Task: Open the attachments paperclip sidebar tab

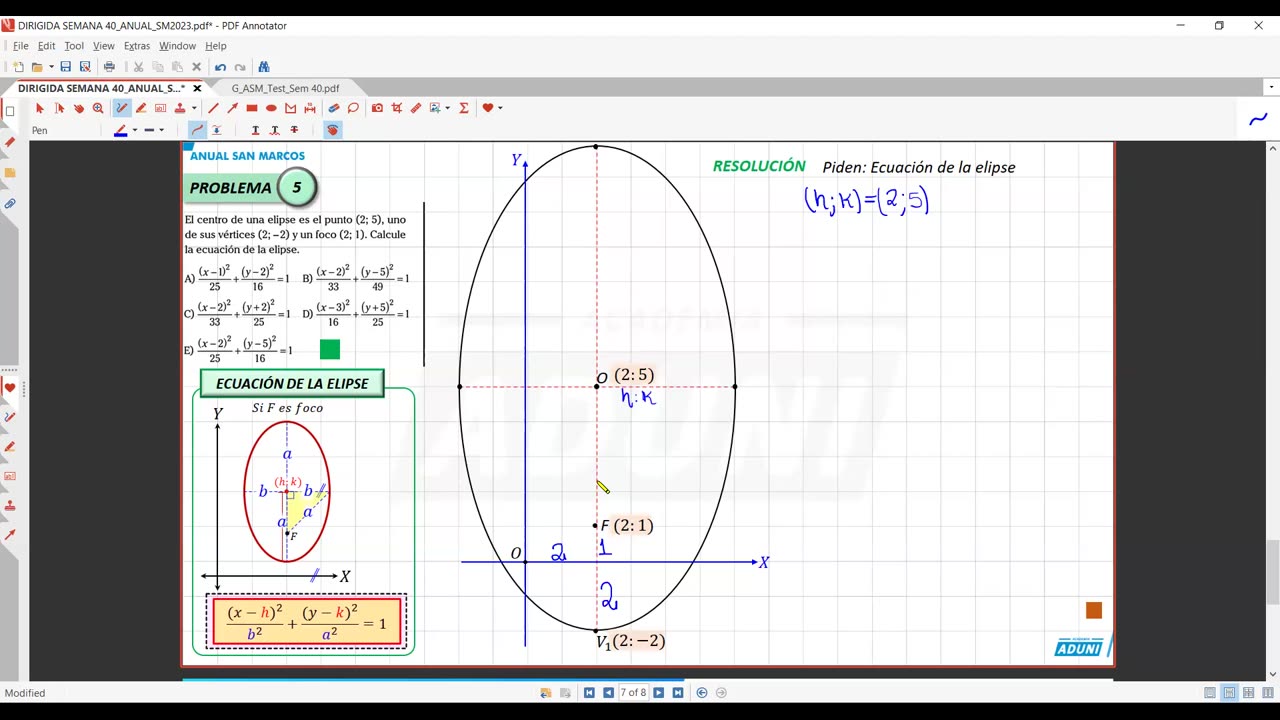Action: pos(10,204)
